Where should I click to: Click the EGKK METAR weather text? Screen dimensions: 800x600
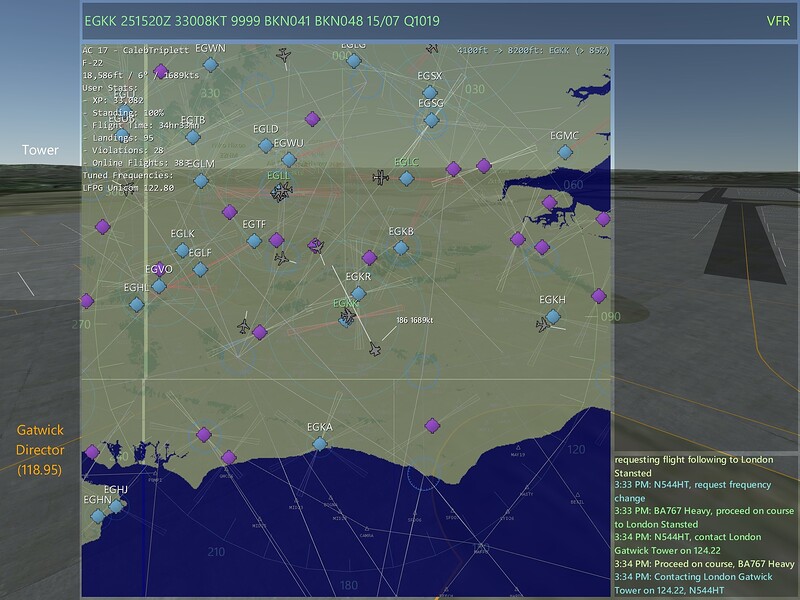262,21
